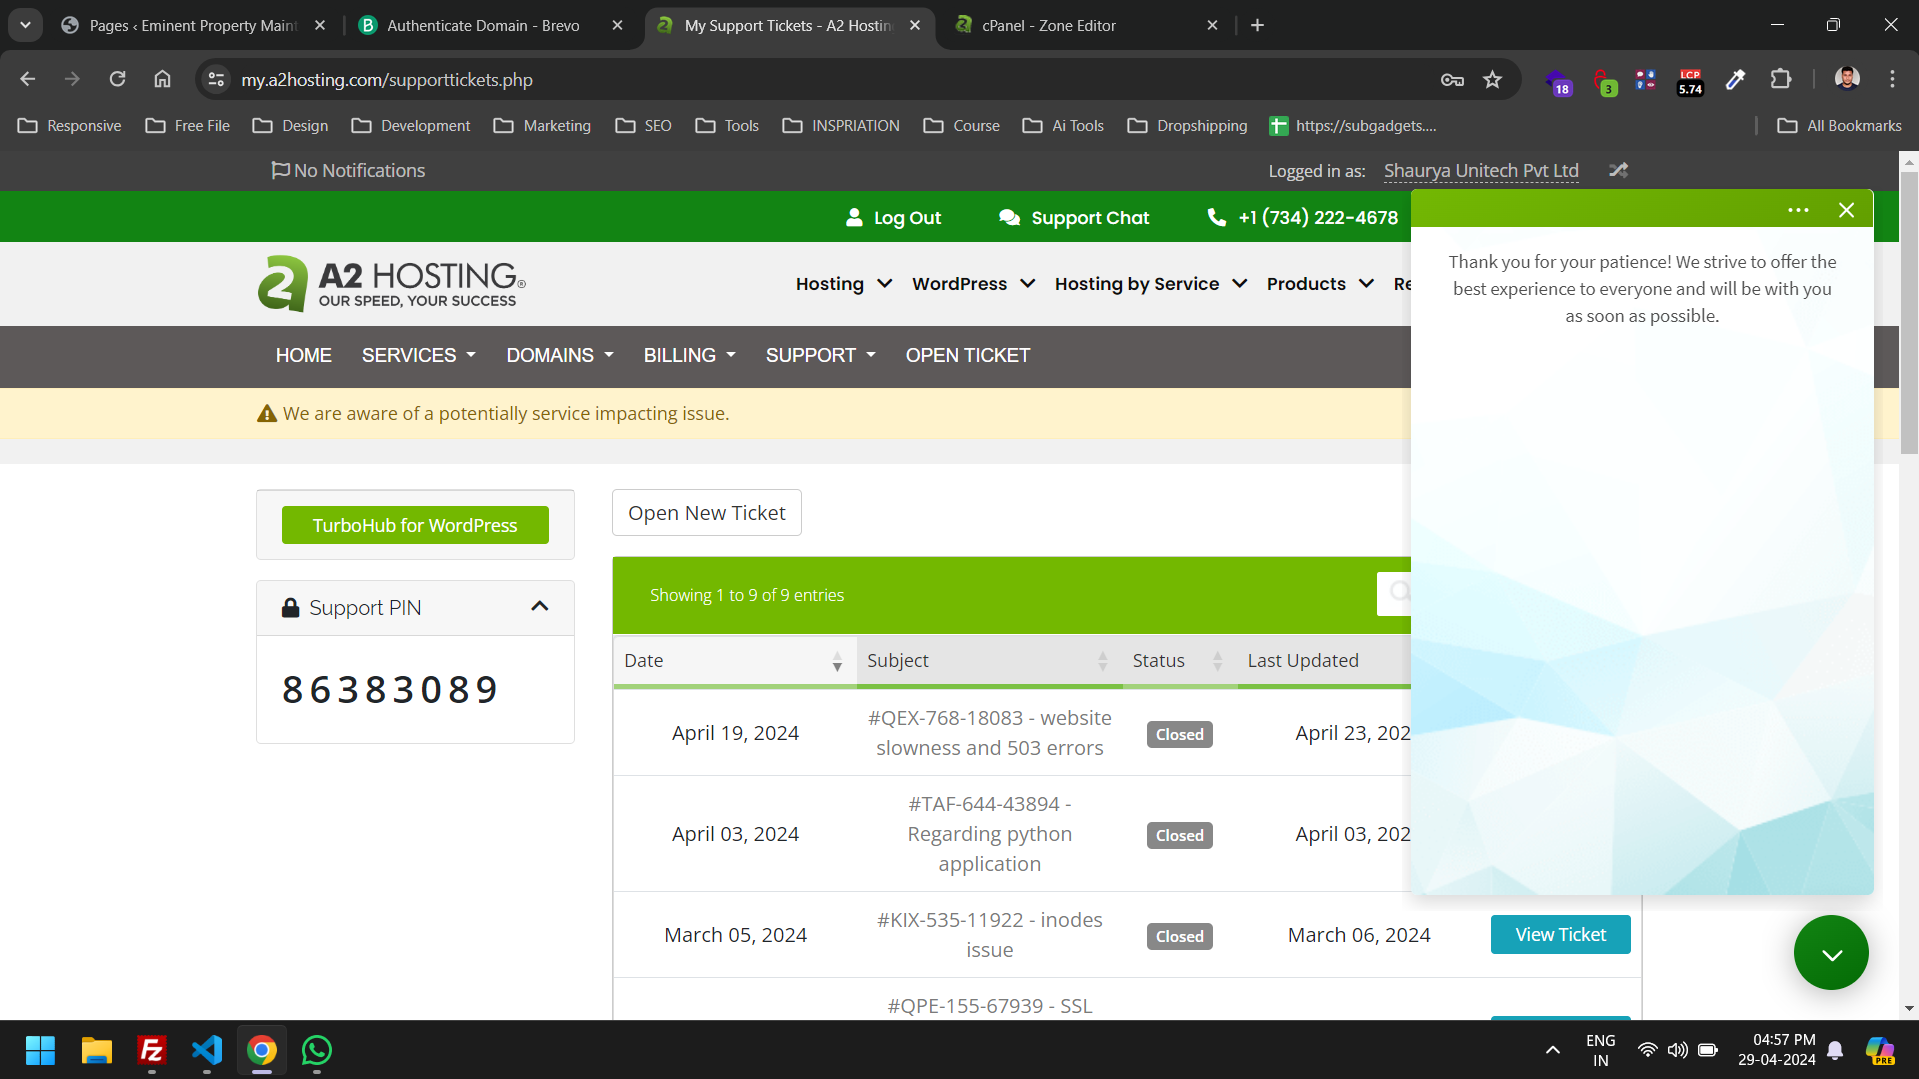Open WhatsApp from the taskbar
This screenshot has width=1919, height=1079.
(317, 1050)
